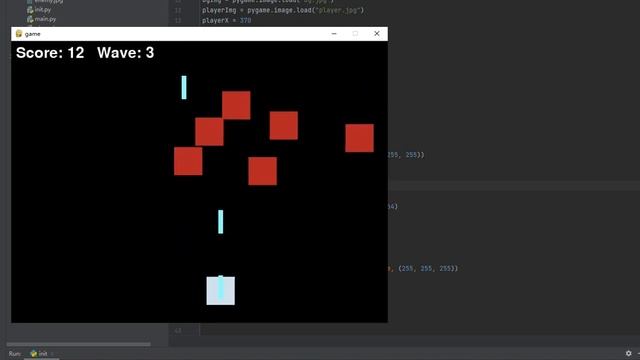Click the white player ship square
This screenshot has height=360, width=640.
coord(221,291)
